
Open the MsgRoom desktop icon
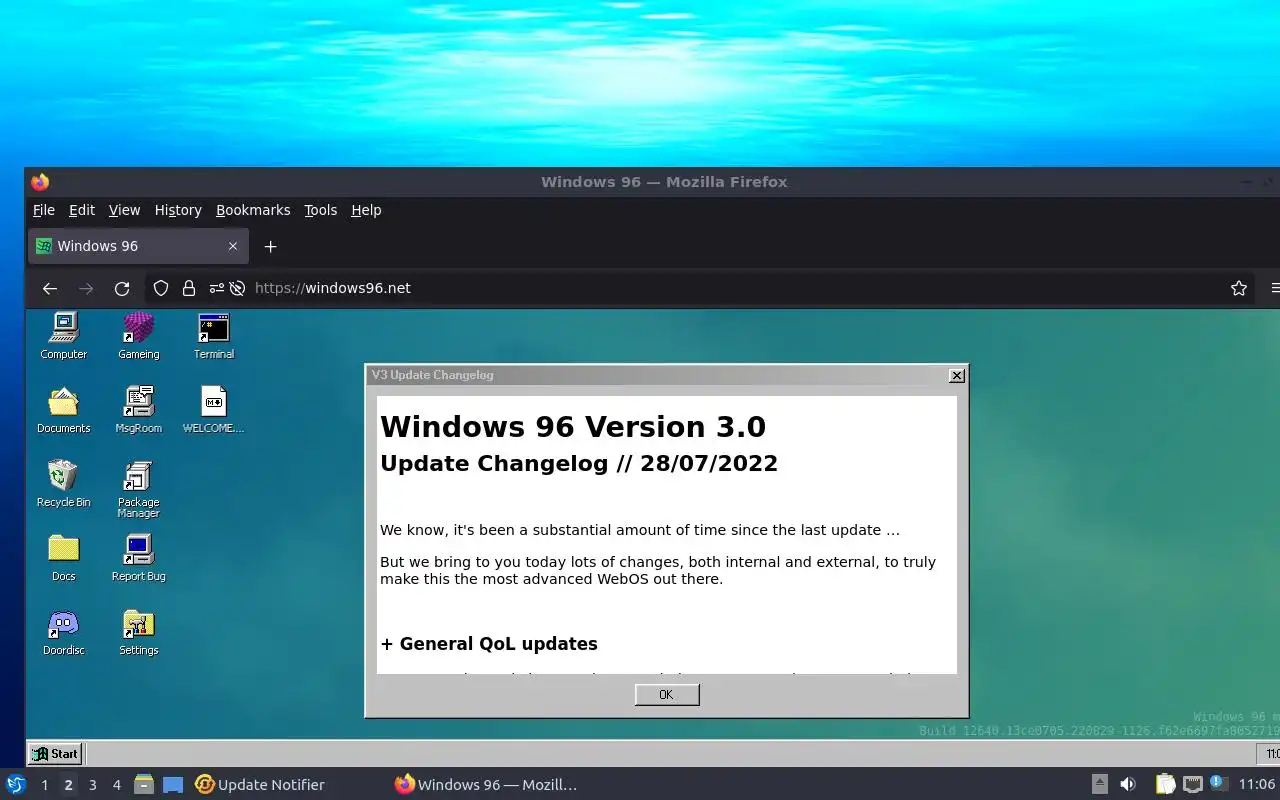click(138, 409)
